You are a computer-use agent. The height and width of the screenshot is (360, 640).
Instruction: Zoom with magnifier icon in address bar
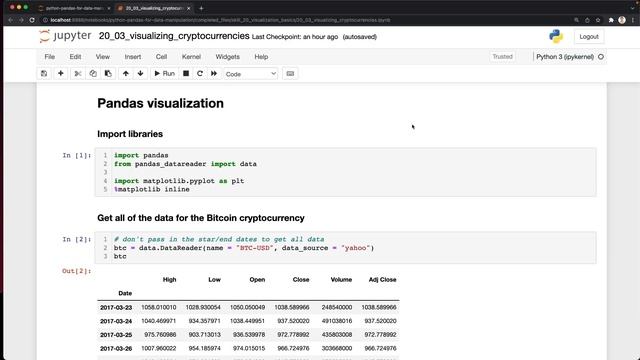click(x=576, y=20)
